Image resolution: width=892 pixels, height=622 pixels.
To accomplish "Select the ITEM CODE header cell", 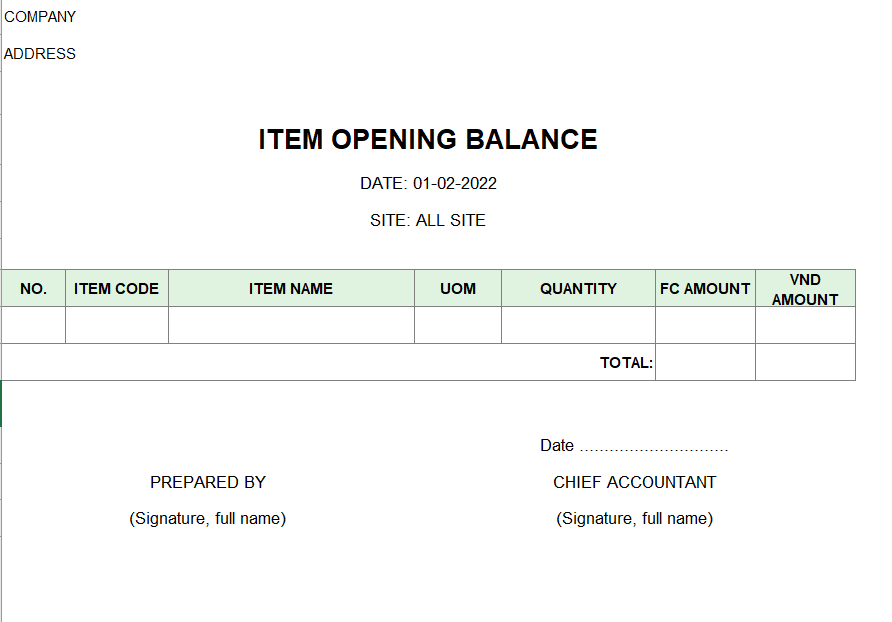I will (117, 289).
